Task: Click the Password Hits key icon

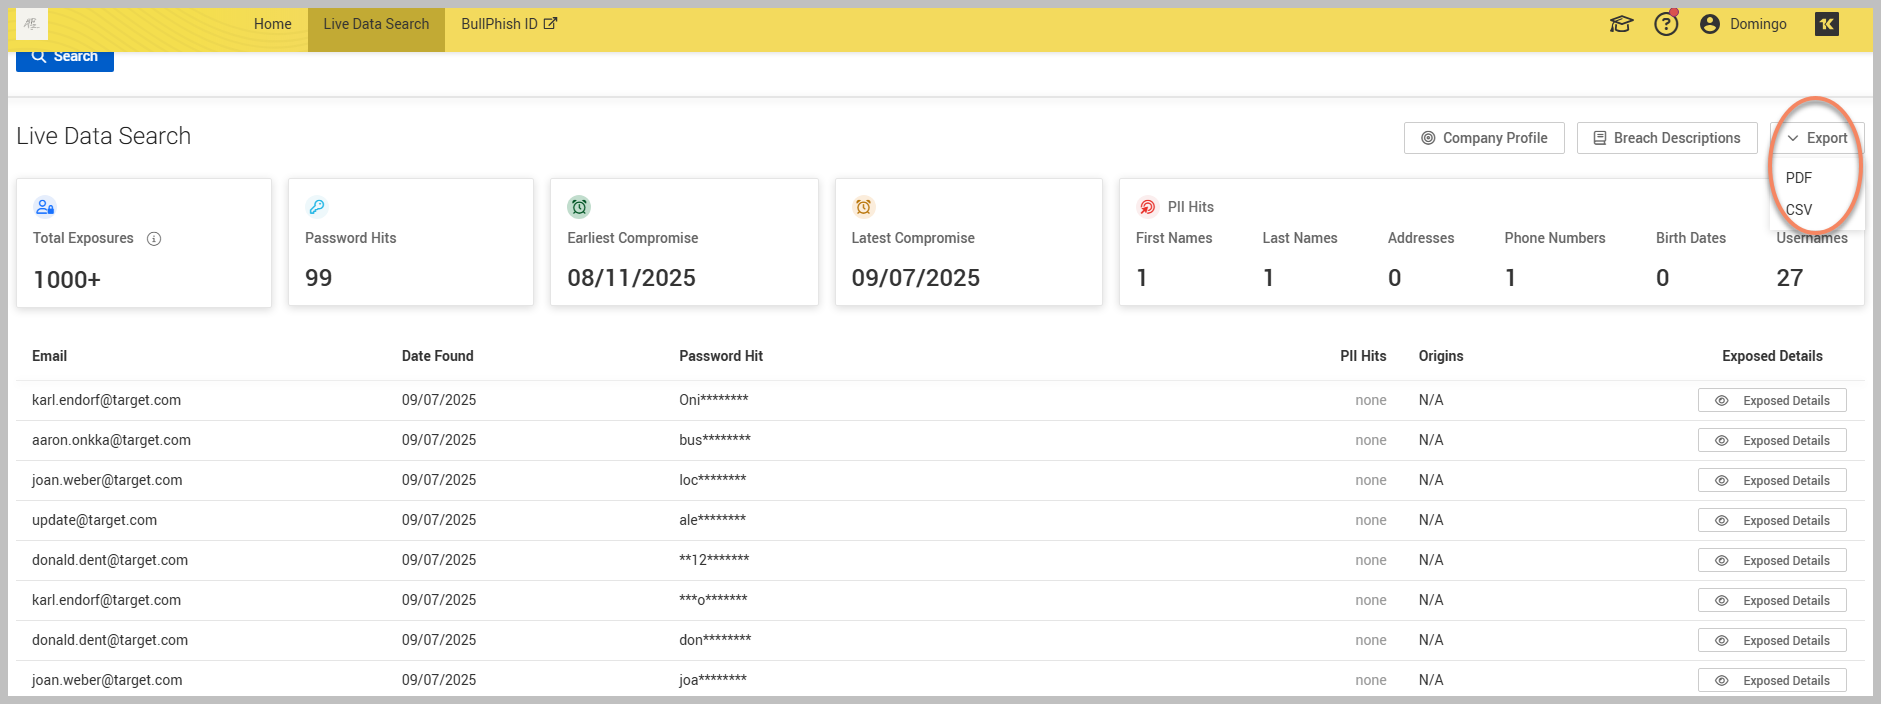Action: click(316, 207)
